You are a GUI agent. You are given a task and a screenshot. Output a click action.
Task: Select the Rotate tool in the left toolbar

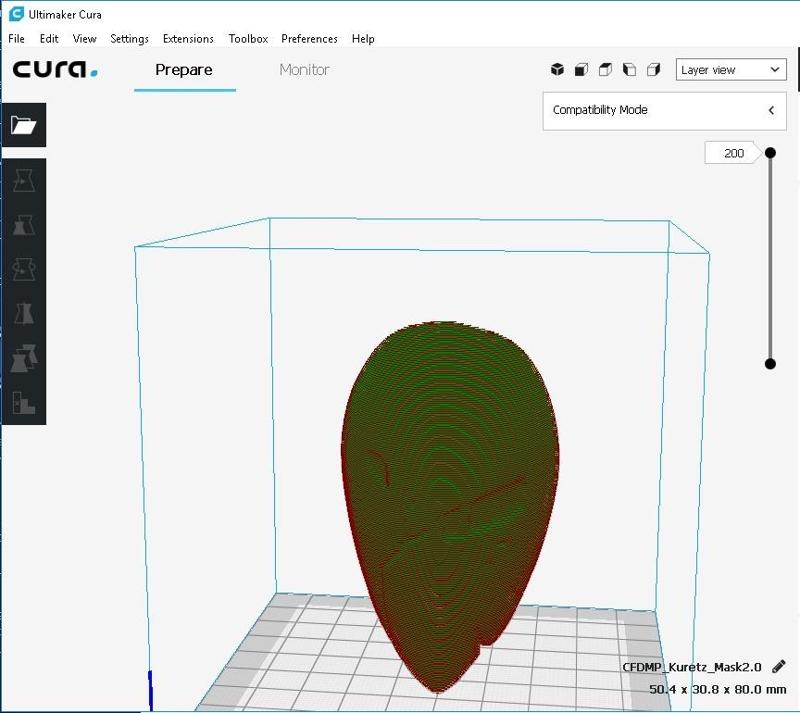point(23,270)
